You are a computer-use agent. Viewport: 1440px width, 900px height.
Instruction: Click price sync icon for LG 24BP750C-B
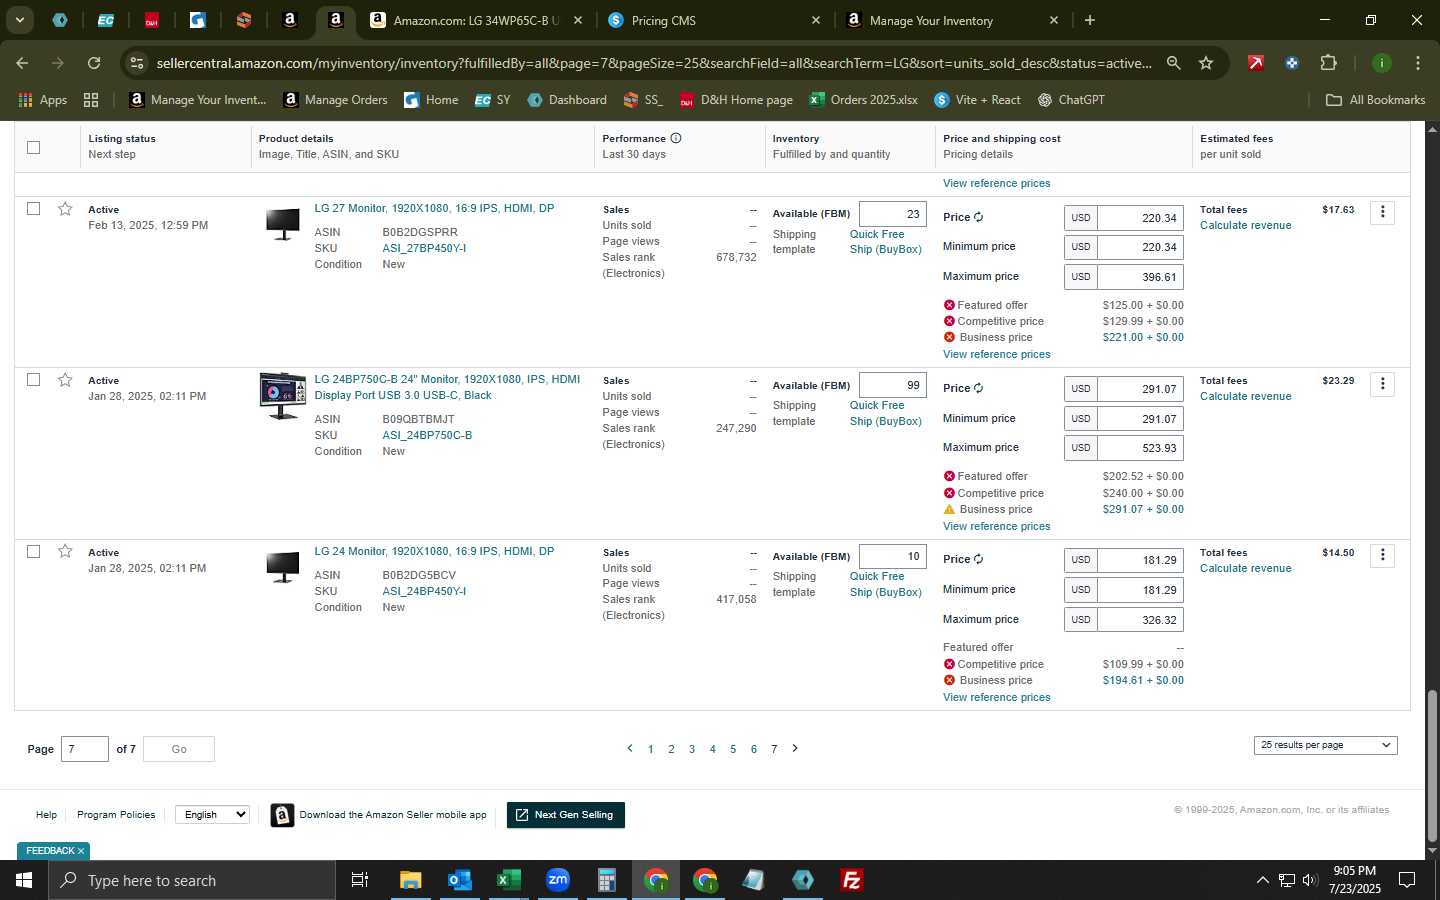pos(978,388)
